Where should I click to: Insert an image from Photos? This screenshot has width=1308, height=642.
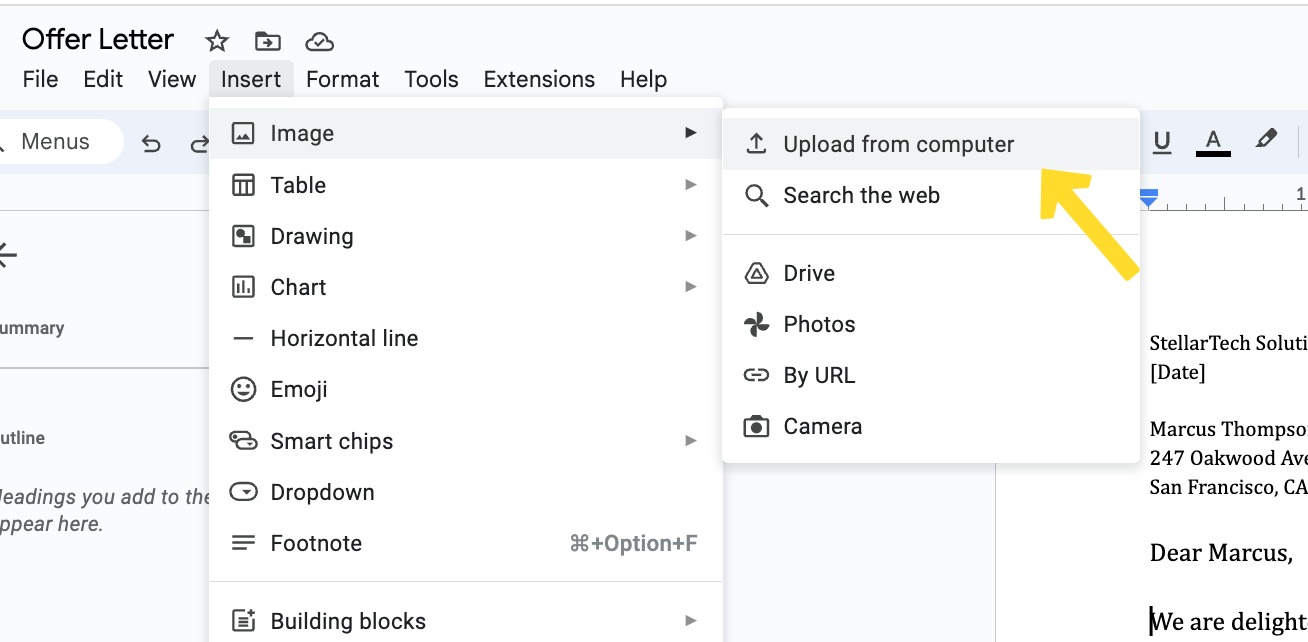click(x=818, y=323)
